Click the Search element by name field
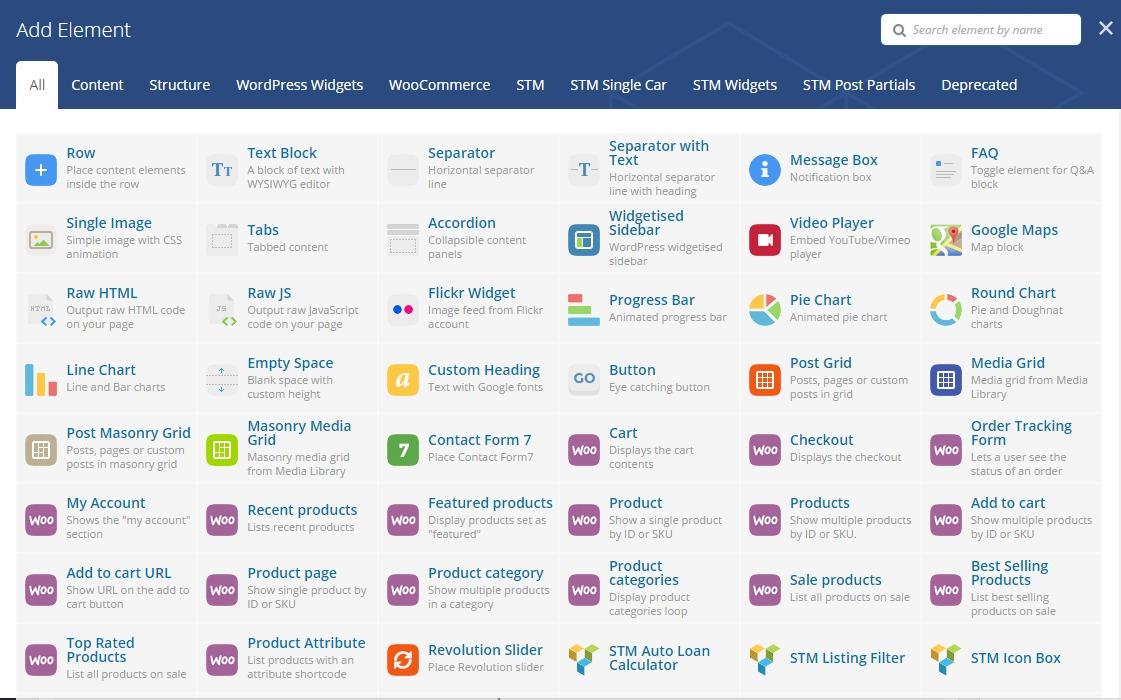 point(981,30)
